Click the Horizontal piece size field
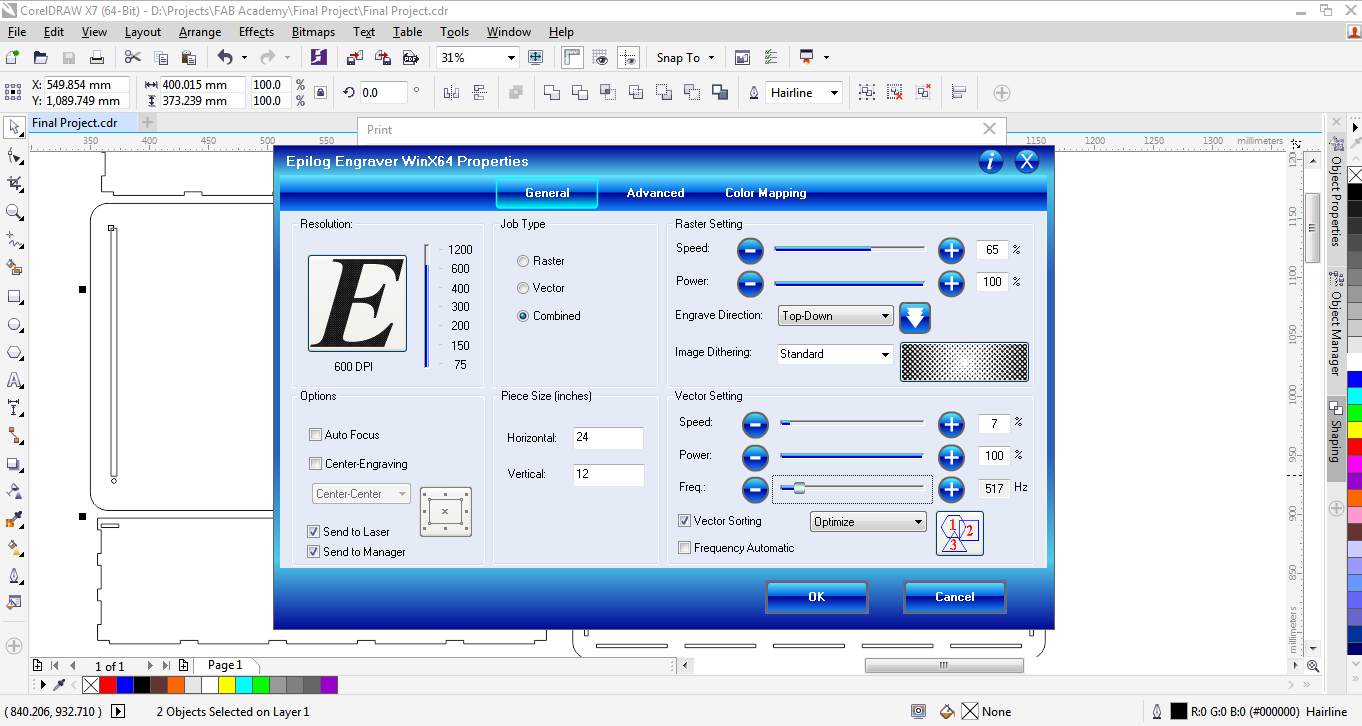 click(x=608, y=439)
